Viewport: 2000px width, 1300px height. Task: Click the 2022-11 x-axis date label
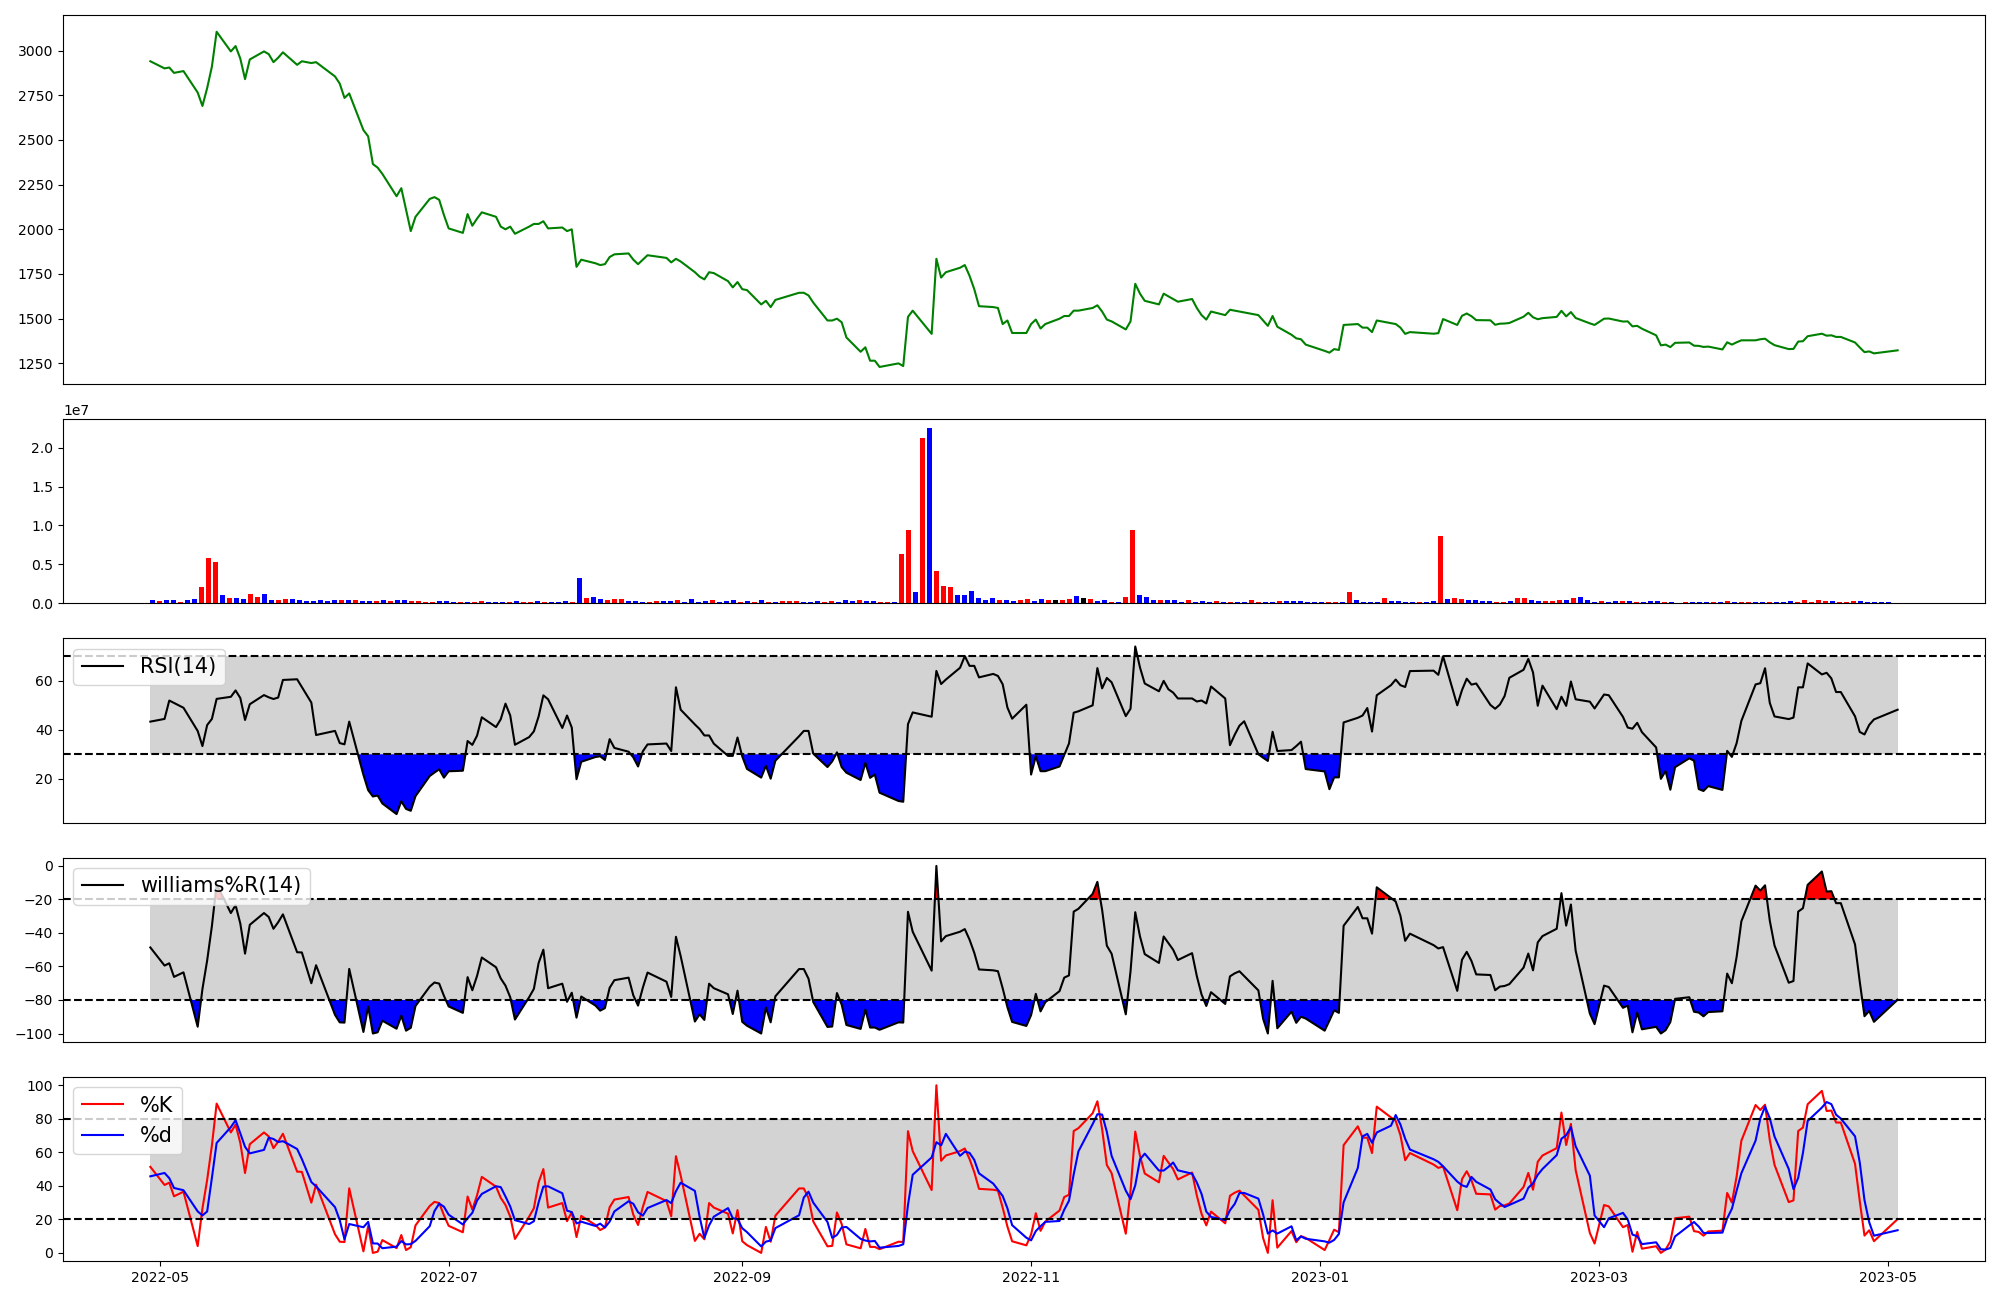click(1031, 1277)
